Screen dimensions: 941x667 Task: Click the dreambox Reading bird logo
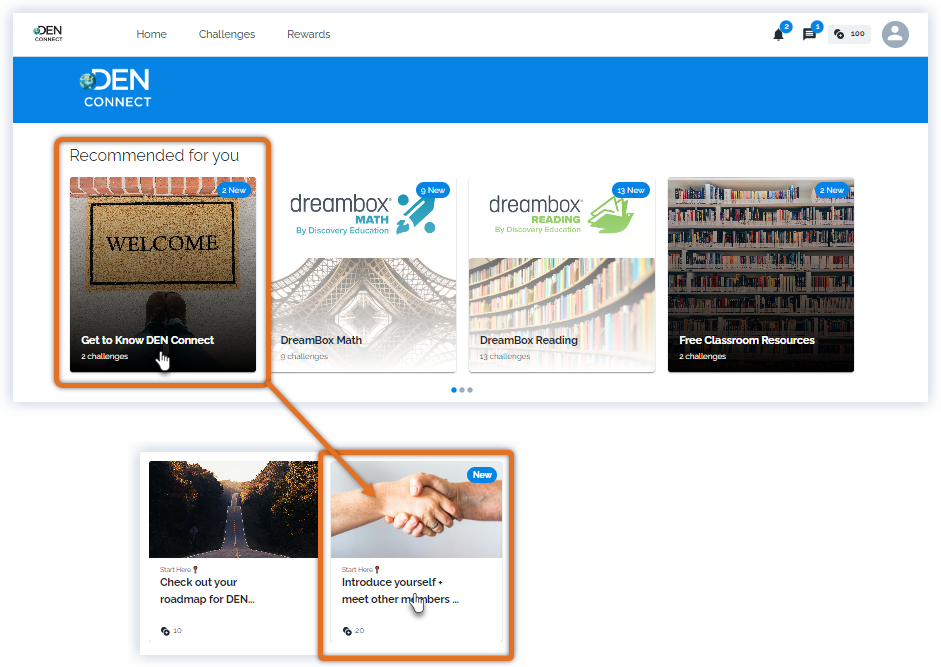tap(610, 215)
